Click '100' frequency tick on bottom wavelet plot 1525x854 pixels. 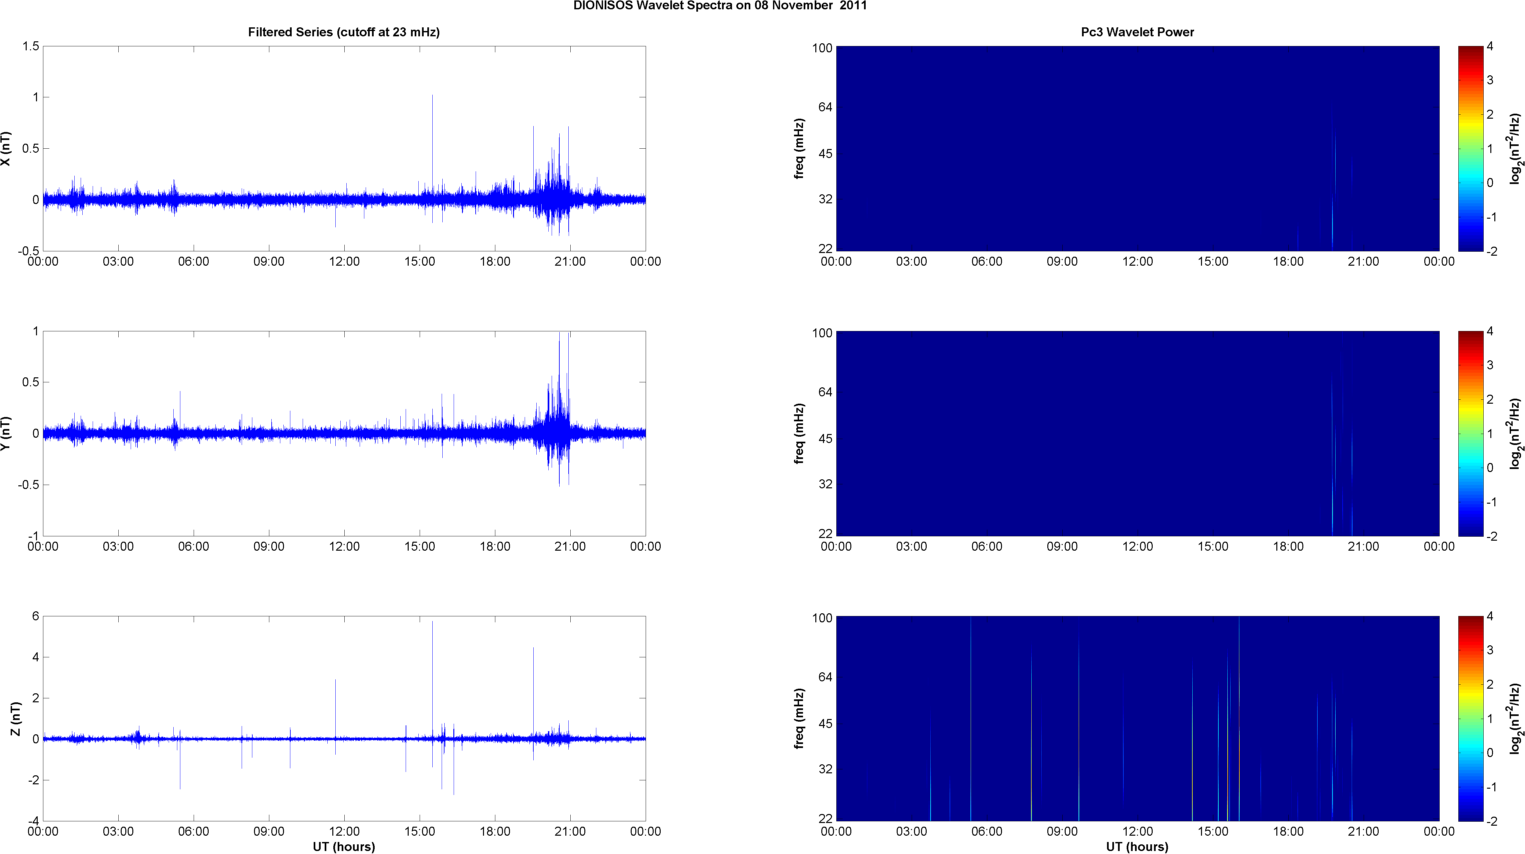point(823,618)
